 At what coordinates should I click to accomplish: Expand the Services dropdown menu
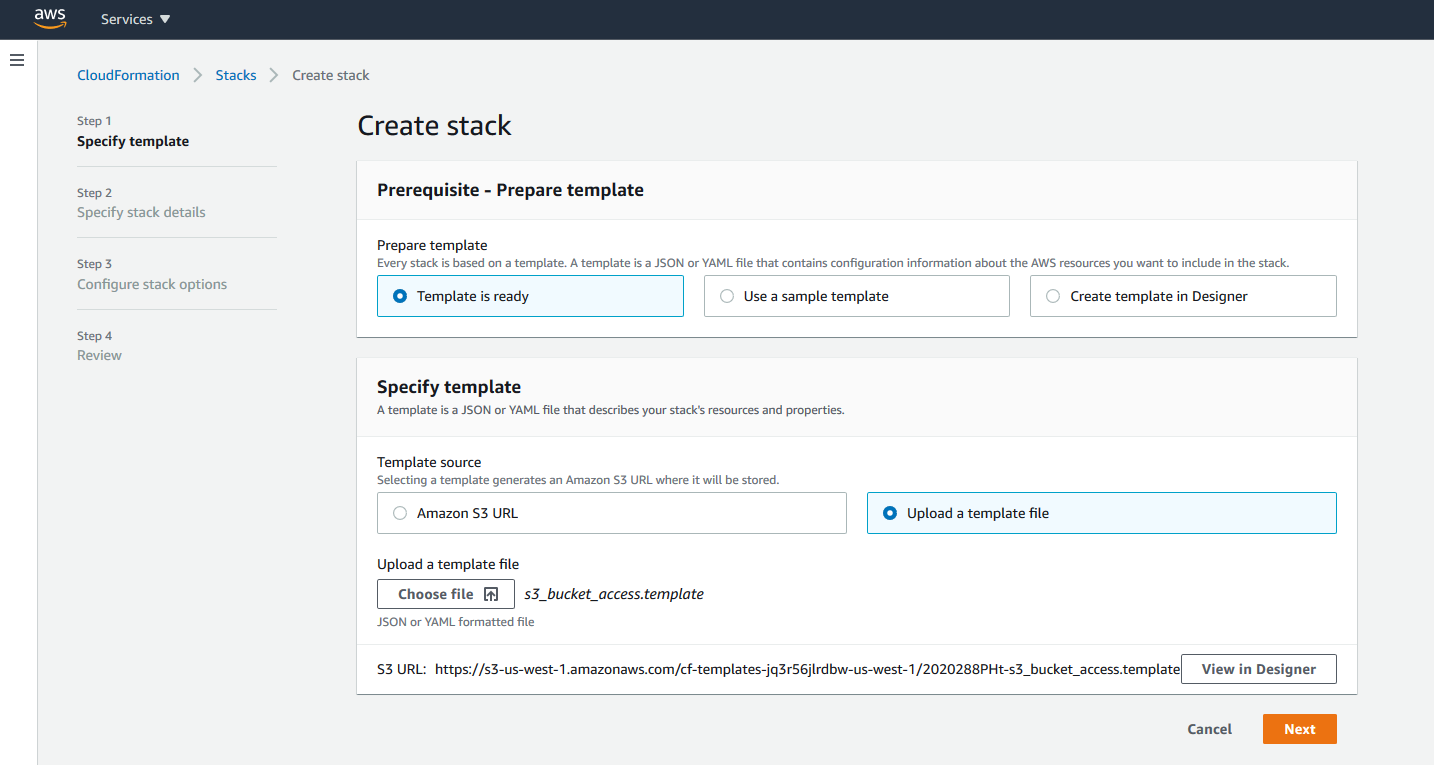(136, 19)
